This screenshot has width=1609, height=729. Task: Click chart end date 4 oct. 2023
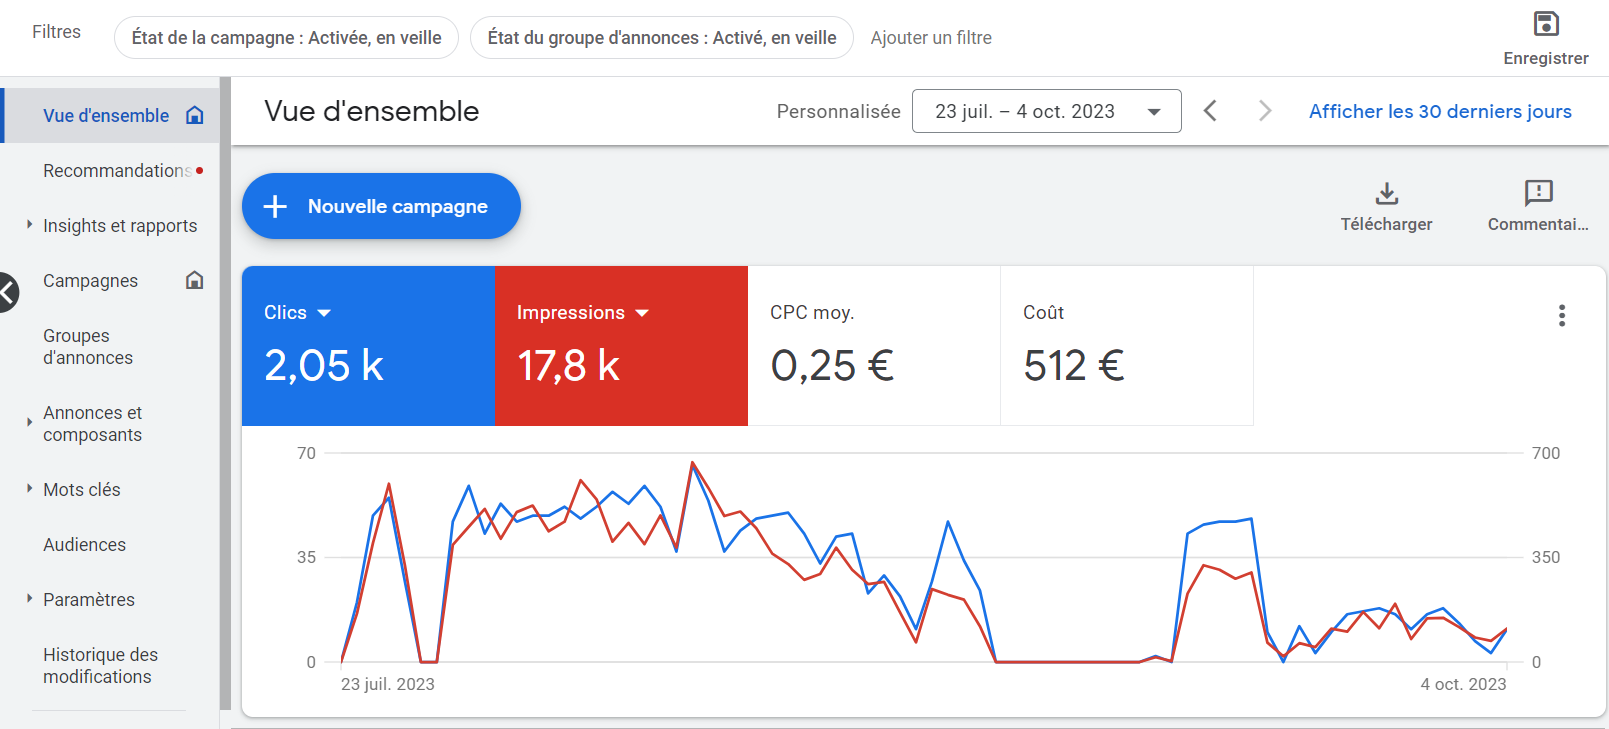(x=1463, y=684)
